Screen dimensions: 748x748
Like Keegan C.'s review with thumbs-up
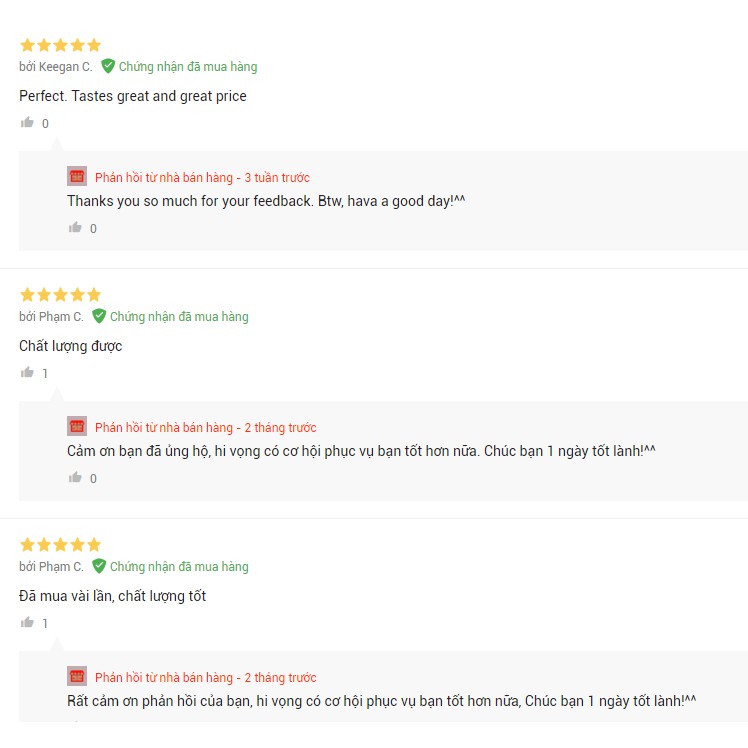[x=27, y=123]
